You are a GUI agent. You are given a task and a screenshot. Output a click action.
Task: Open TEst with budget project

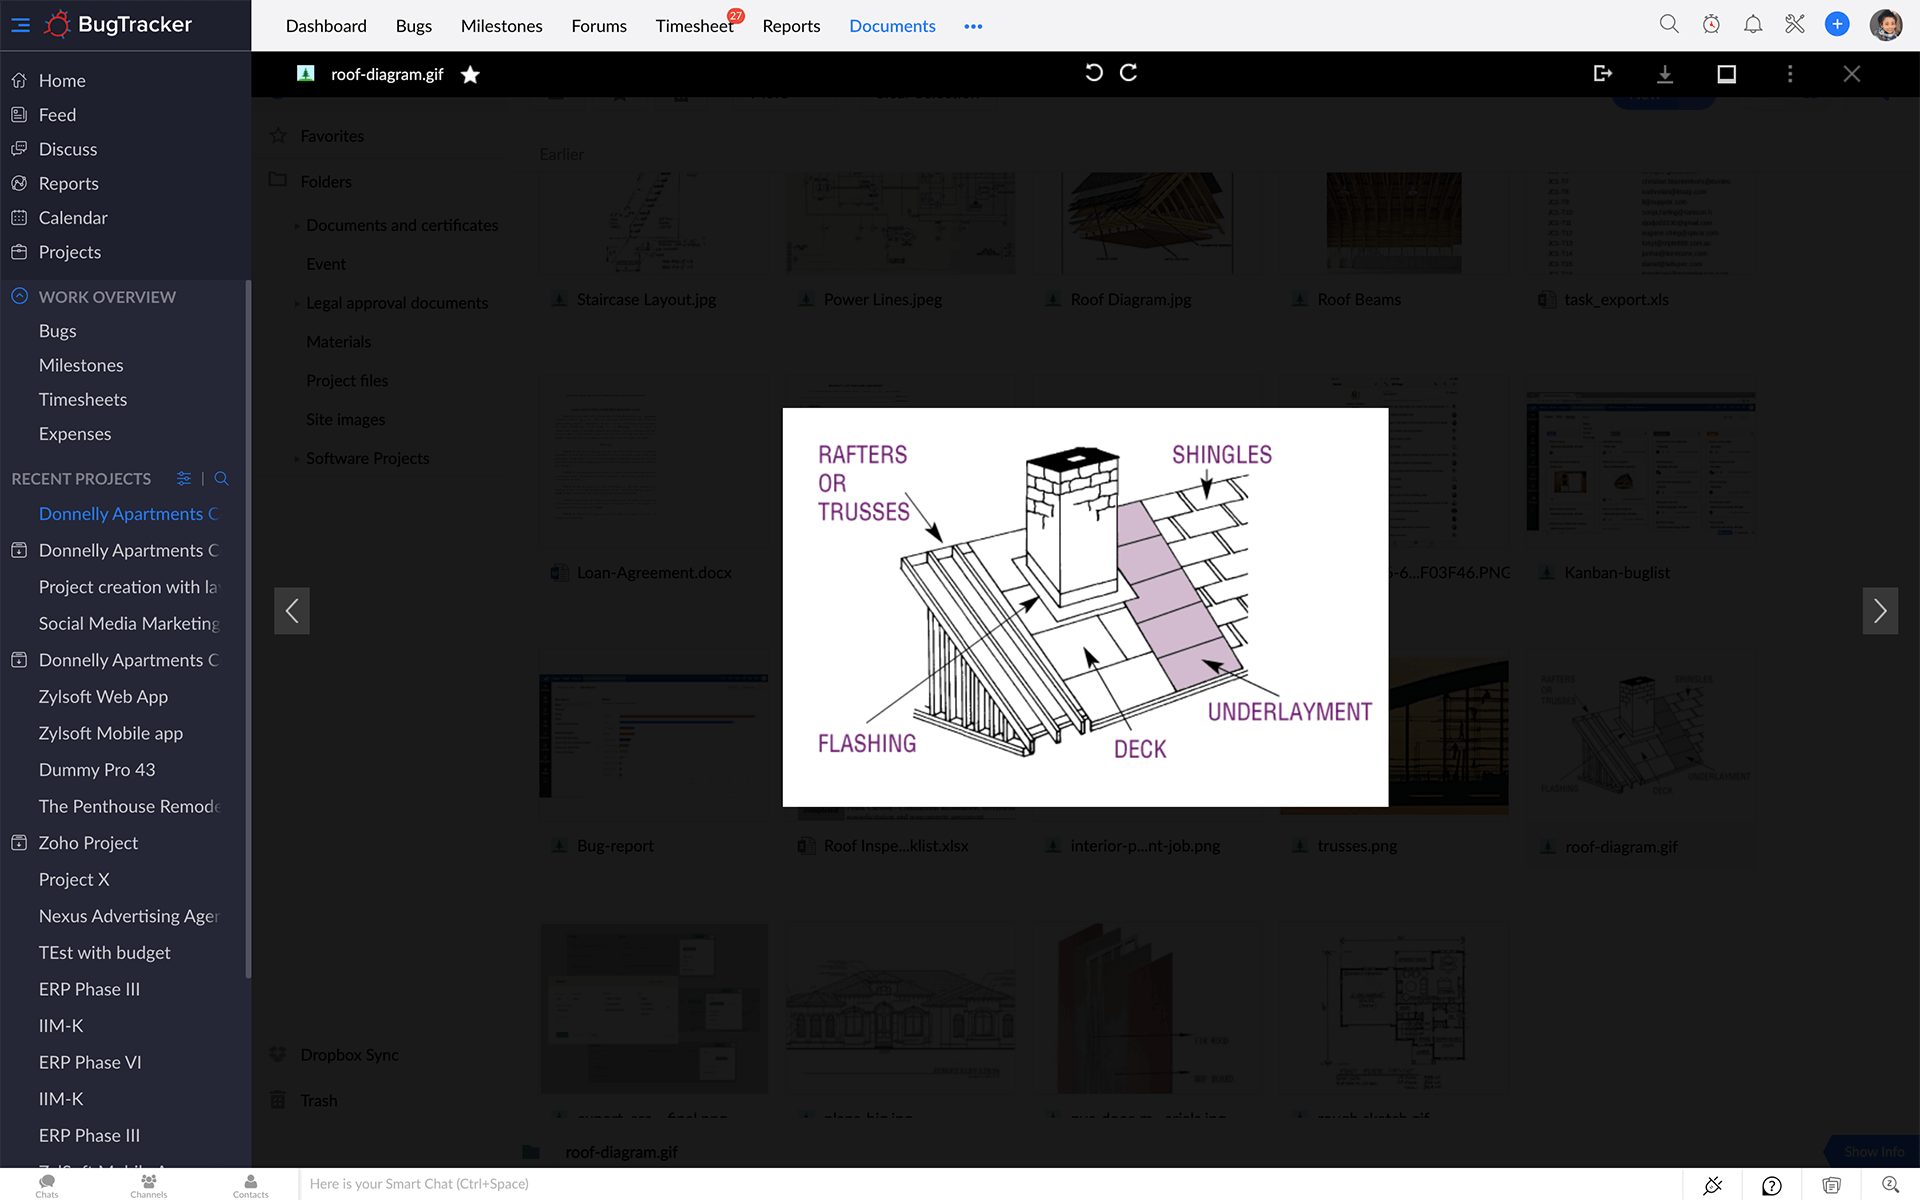pos(105,952)
